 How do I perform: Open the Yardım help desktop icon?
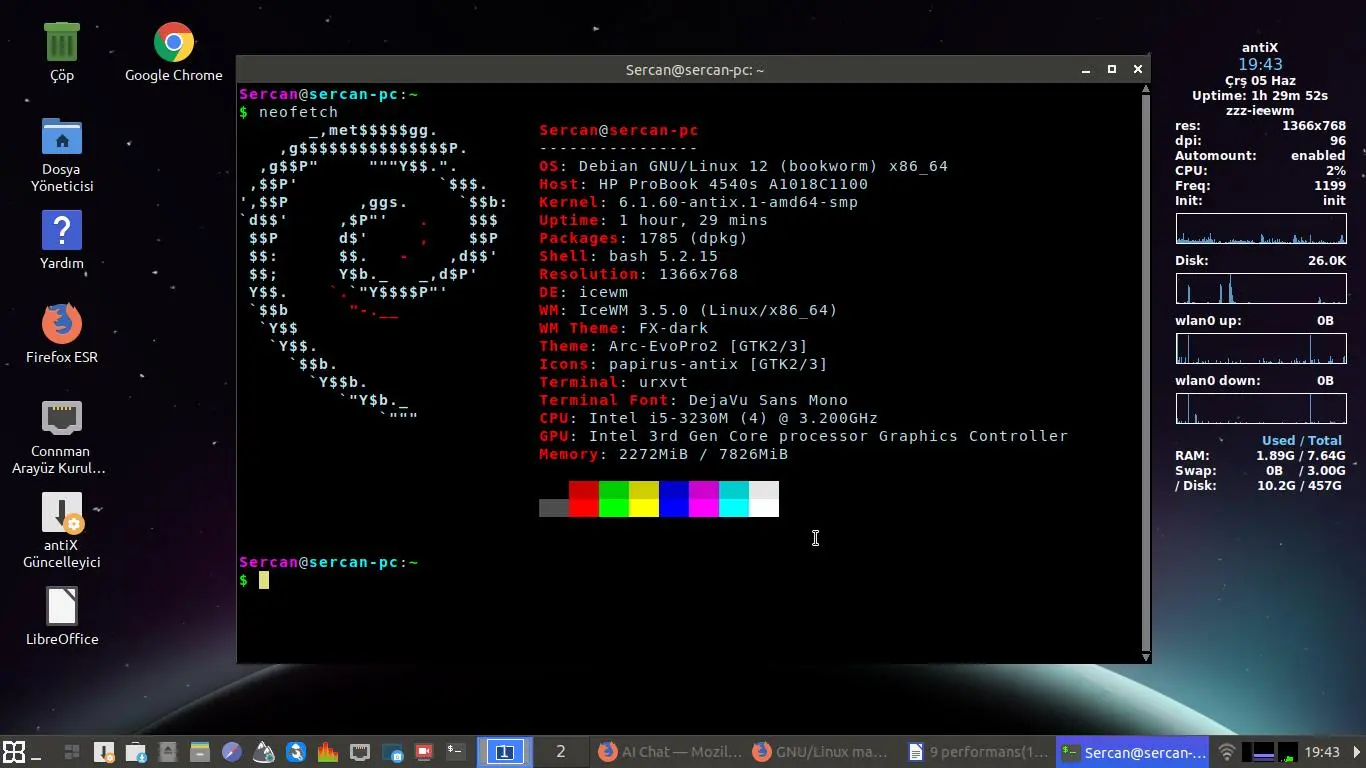[61, 240]
